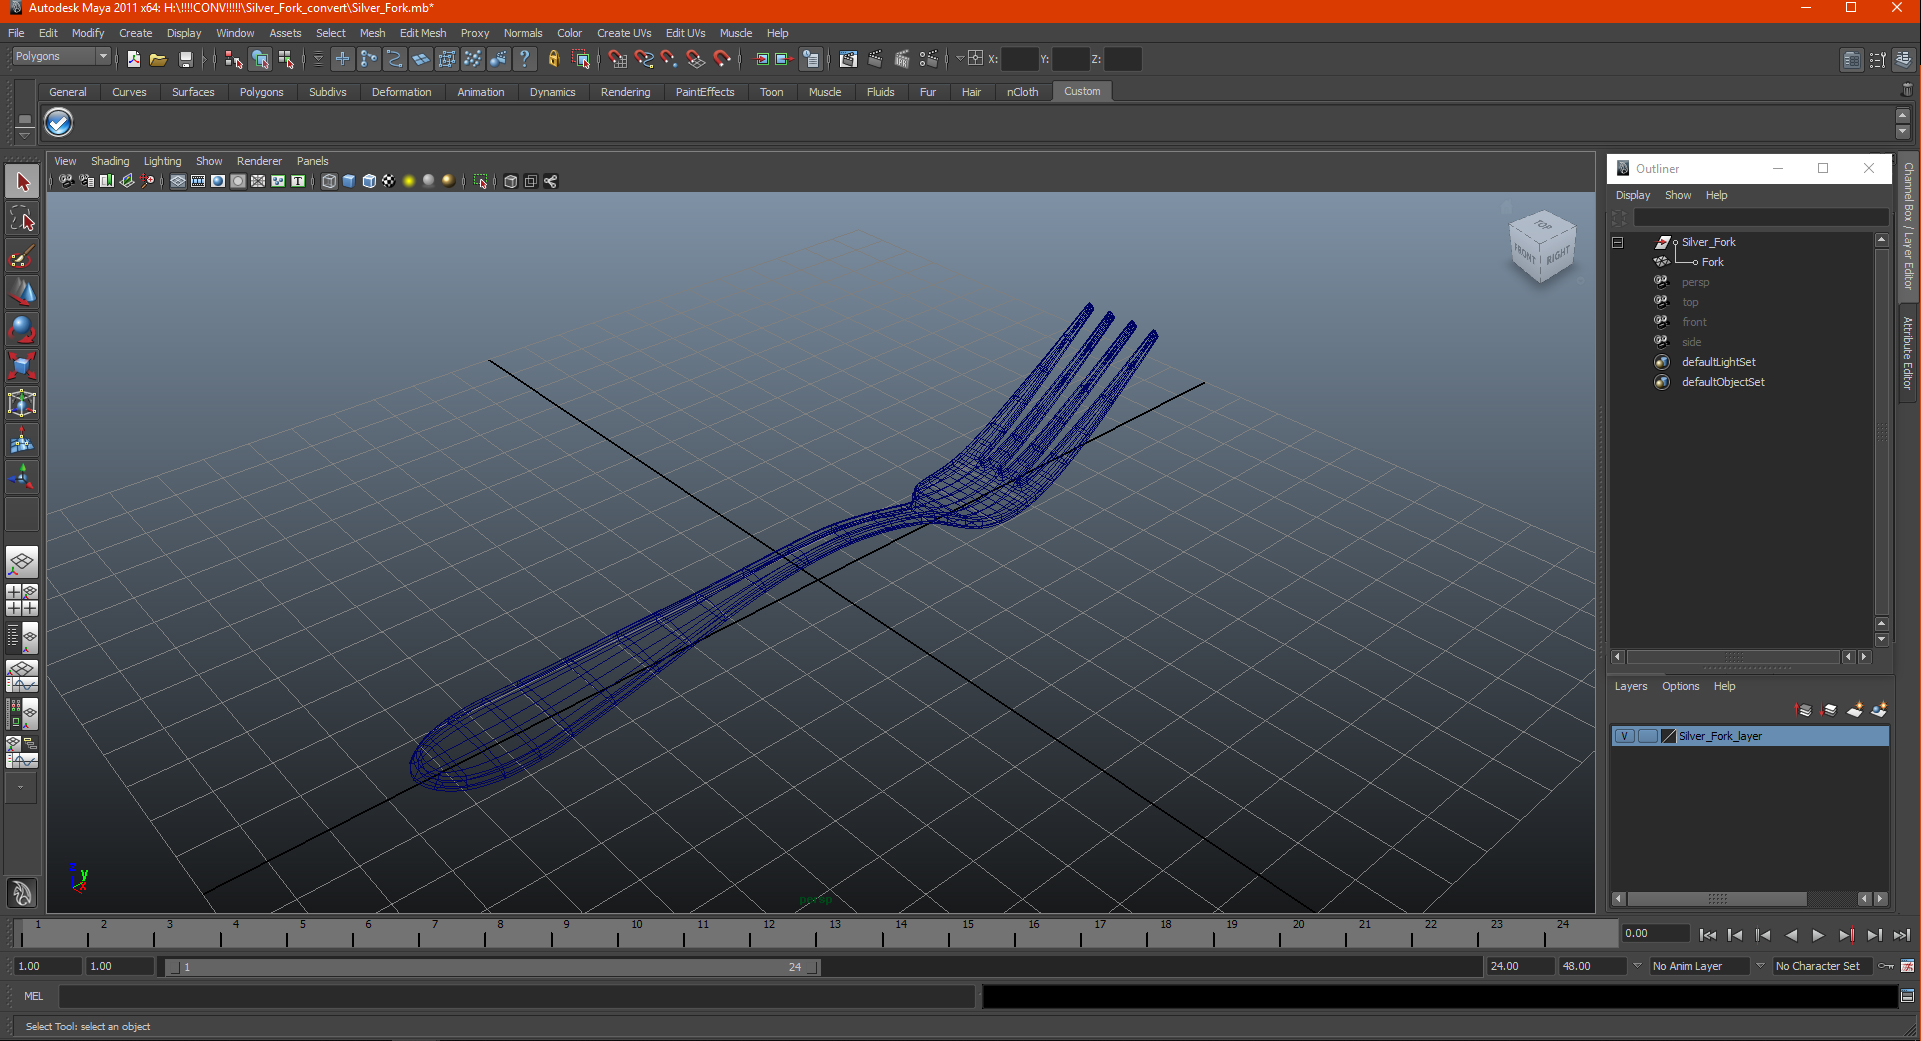This screenshot has width=1921, height=1041.
Task: Toggle make live magnet icon
Action: coord(722,60)
